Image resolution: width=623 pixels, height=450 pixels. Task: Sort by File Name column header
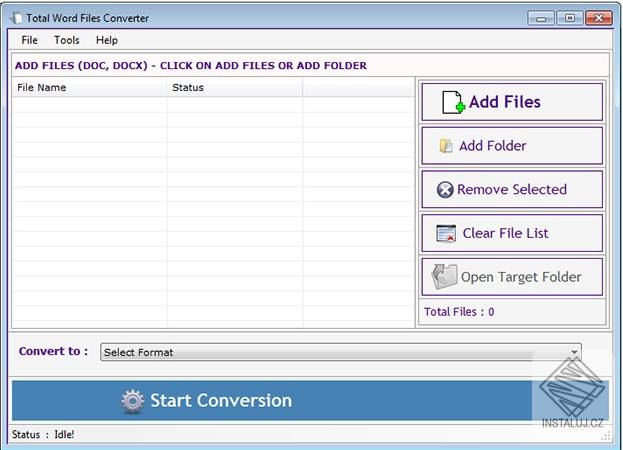click(x=89, y=87)
